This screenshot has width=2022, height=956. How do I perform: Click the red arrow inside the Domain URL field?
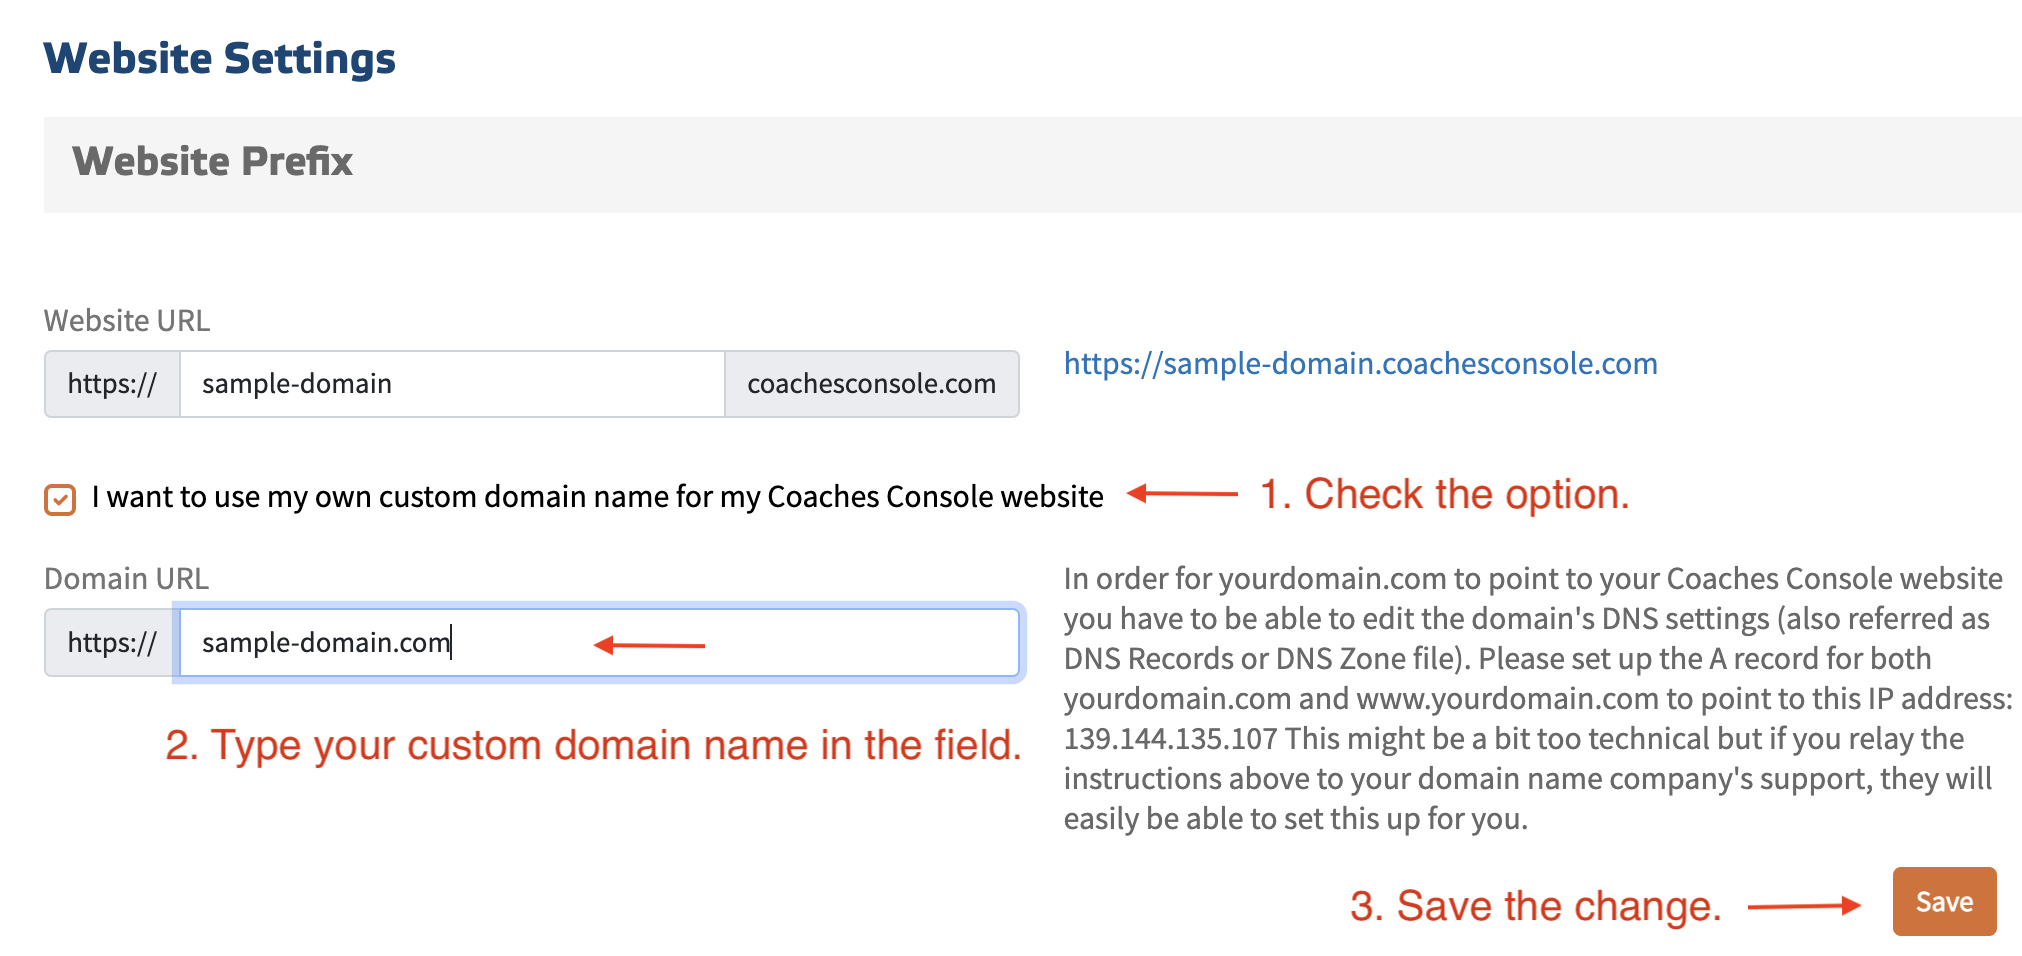coord(649,646)
